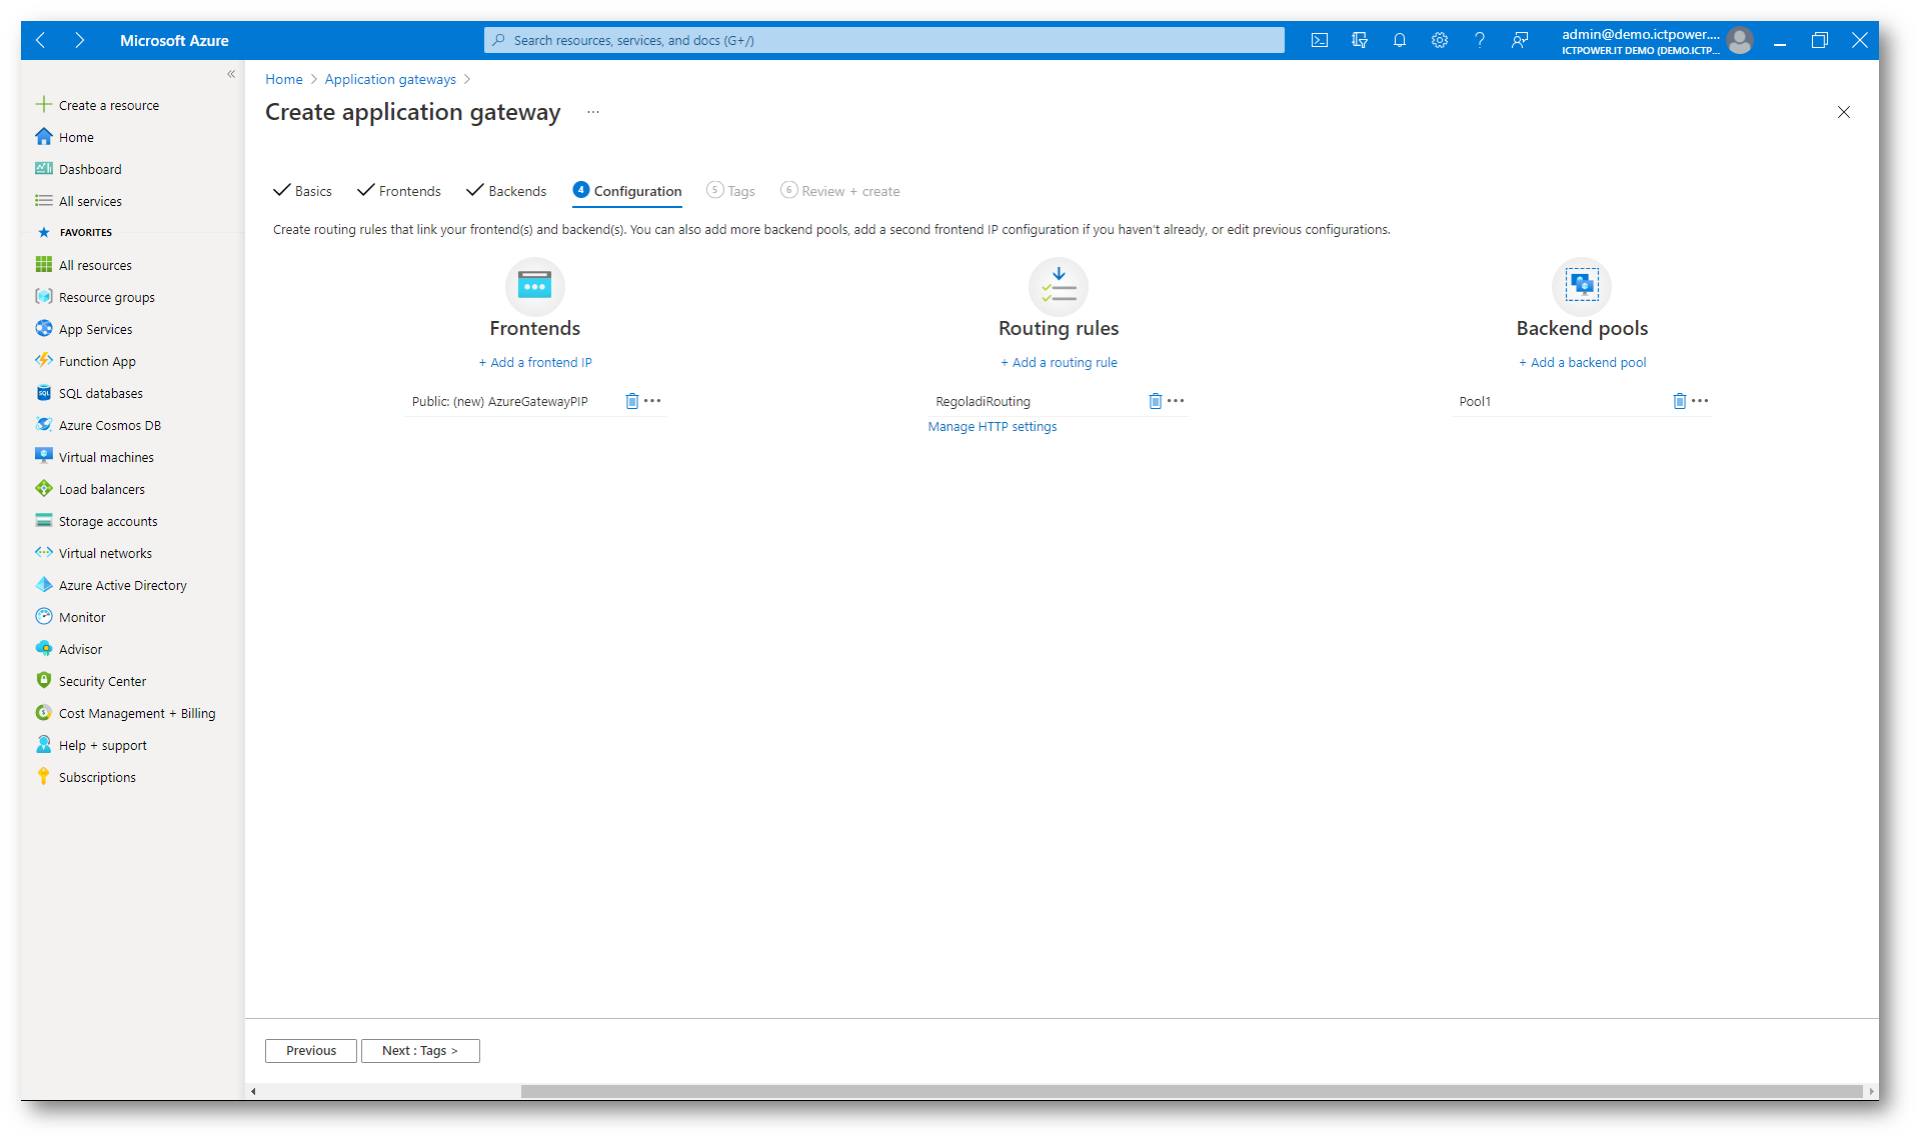Open the Help question mark menu
The image size is (1921, 1143).
1479,40
